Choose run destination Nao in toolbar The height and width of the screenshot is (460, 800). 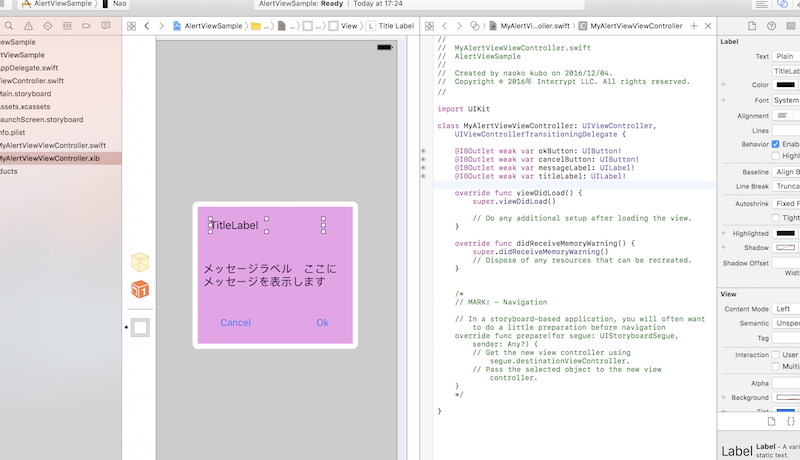point(115,4)
